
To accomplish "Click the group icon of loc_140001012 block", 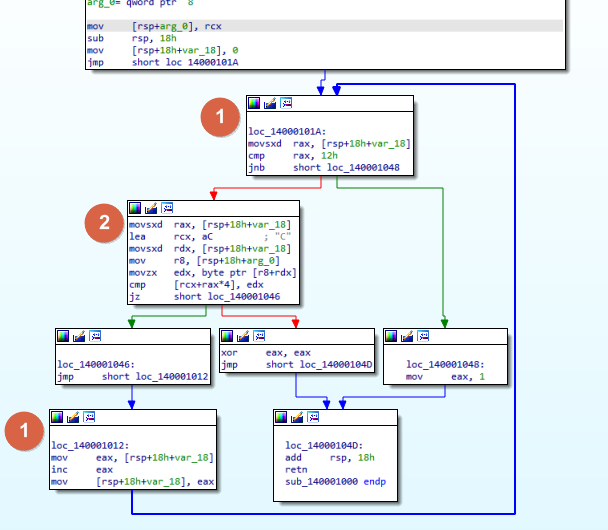I will coord(89,417).
